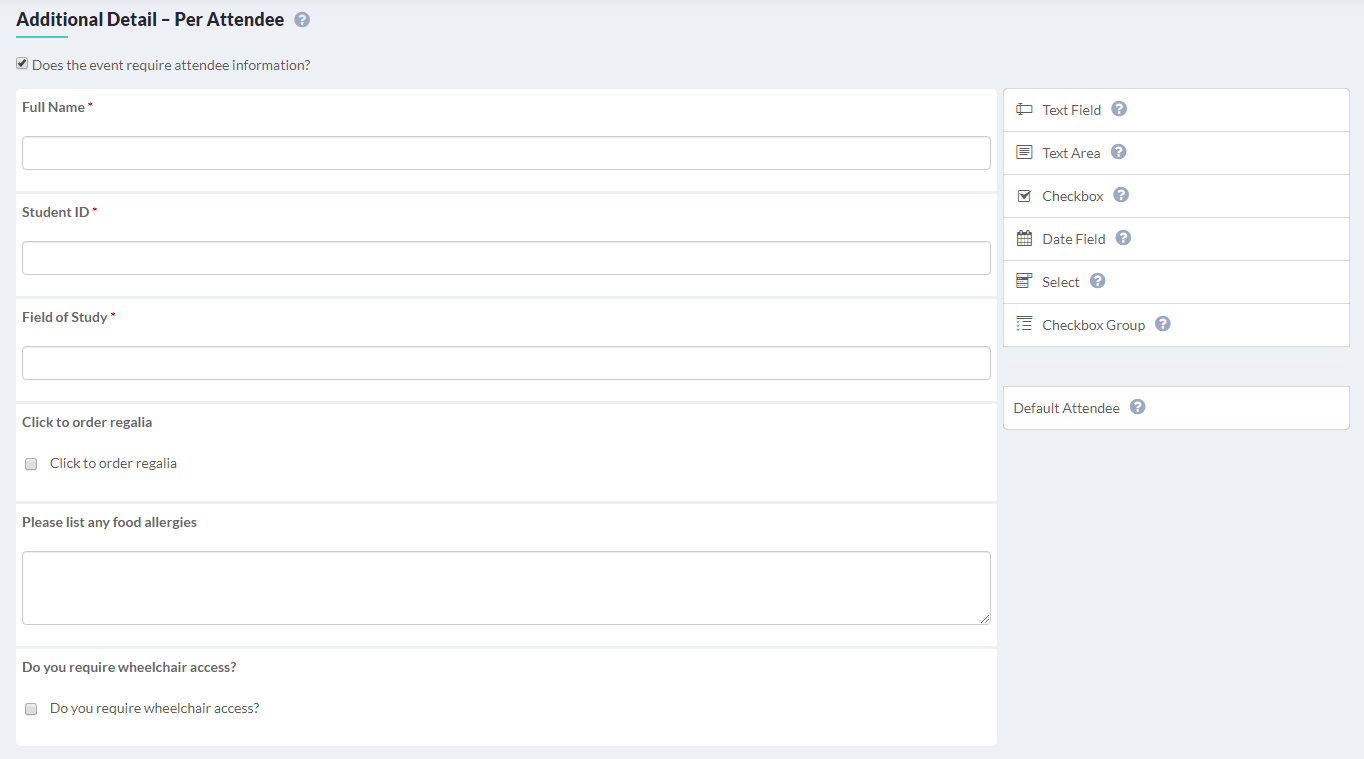Screen dimensions: 1364x759
Task: Click bold 'Do you require wheelchair access?' heading
Action: coord(129,667)
